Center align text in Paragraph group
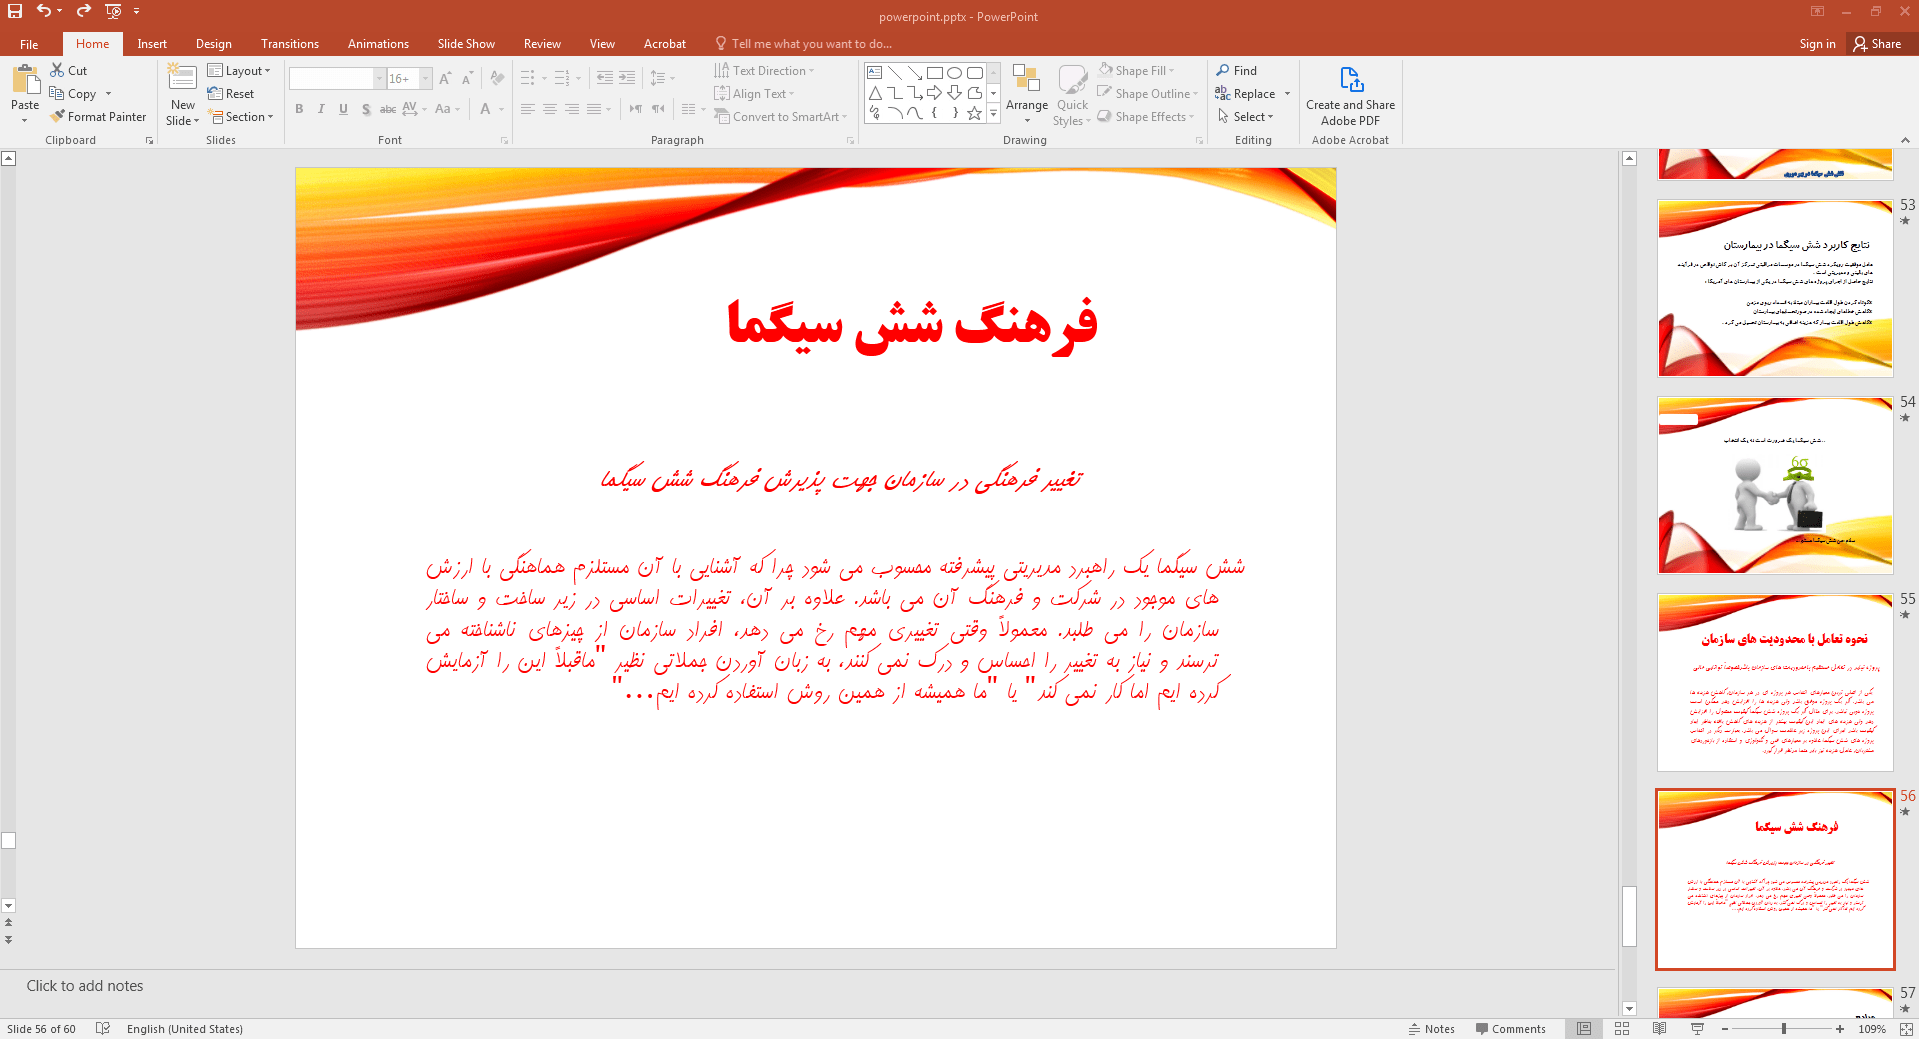 point(550,109)
